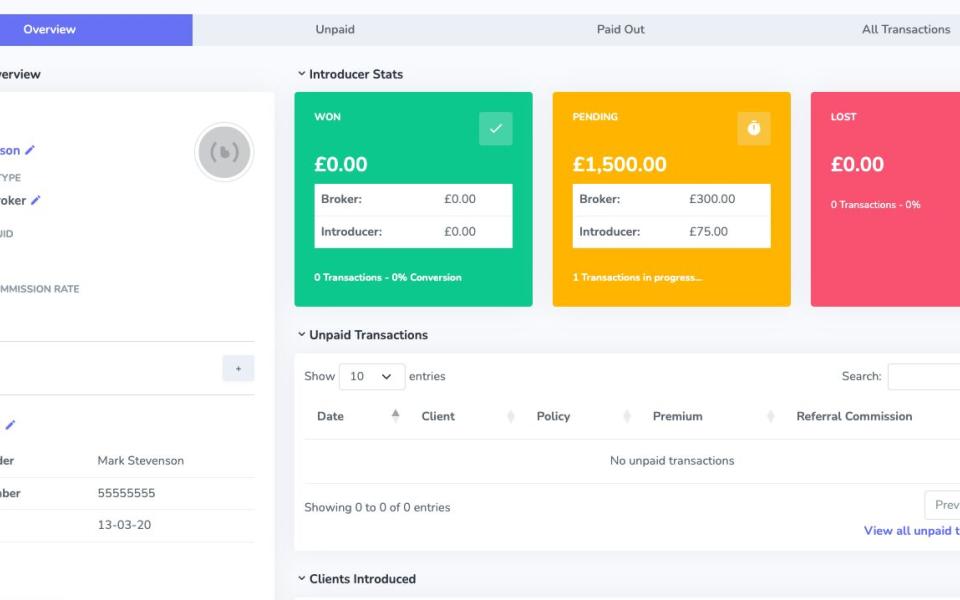
Task: Open the View all unpaid link
Action: [x=911, y=531]
